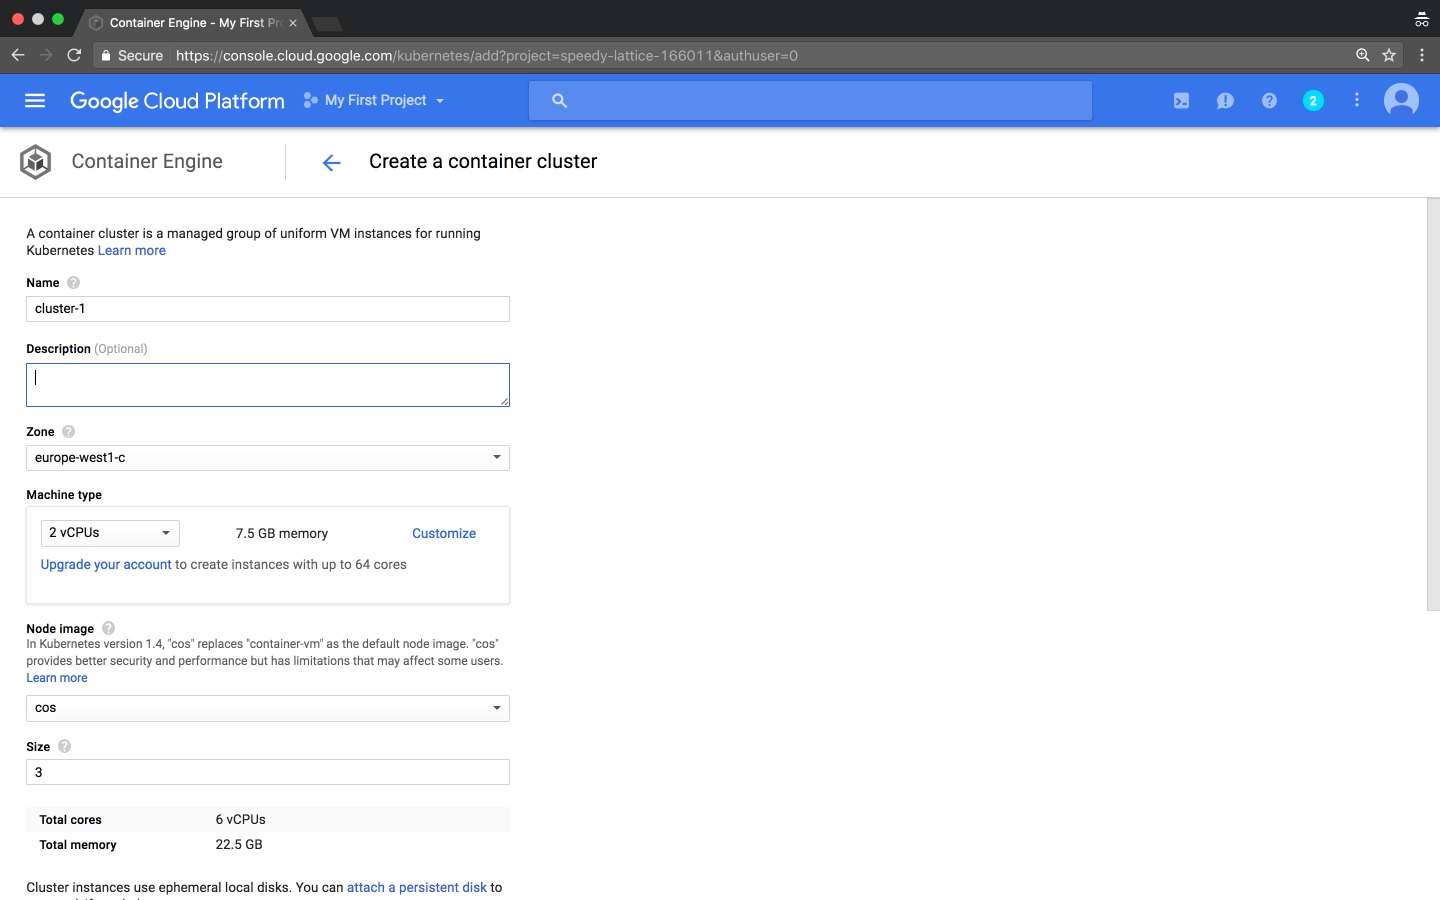Click the Container Engine hexagon logo
This screenshot has width=1440, height=900.
pos(36,161)
